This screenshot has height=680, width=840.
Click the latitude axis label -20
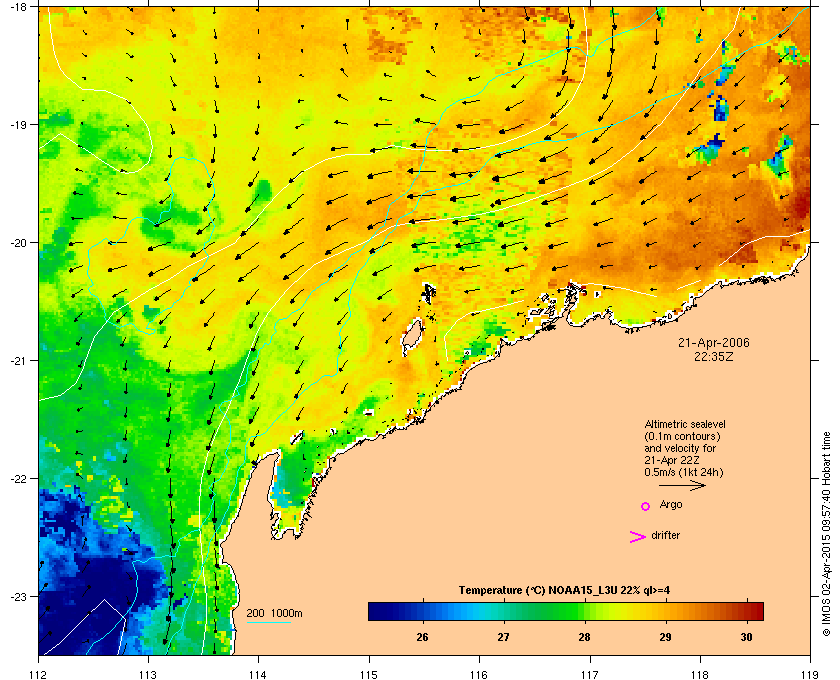coord(19,243)
